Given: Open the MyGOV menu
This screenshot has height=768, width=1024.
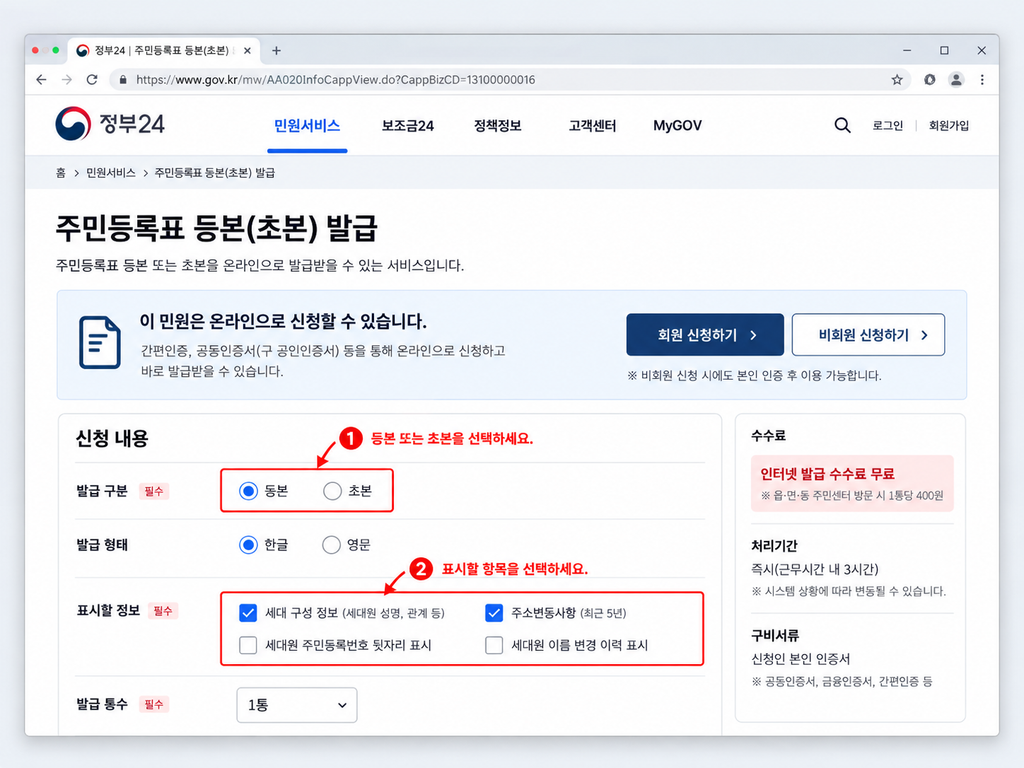Looking at the screenshot, I should point(677,125).
